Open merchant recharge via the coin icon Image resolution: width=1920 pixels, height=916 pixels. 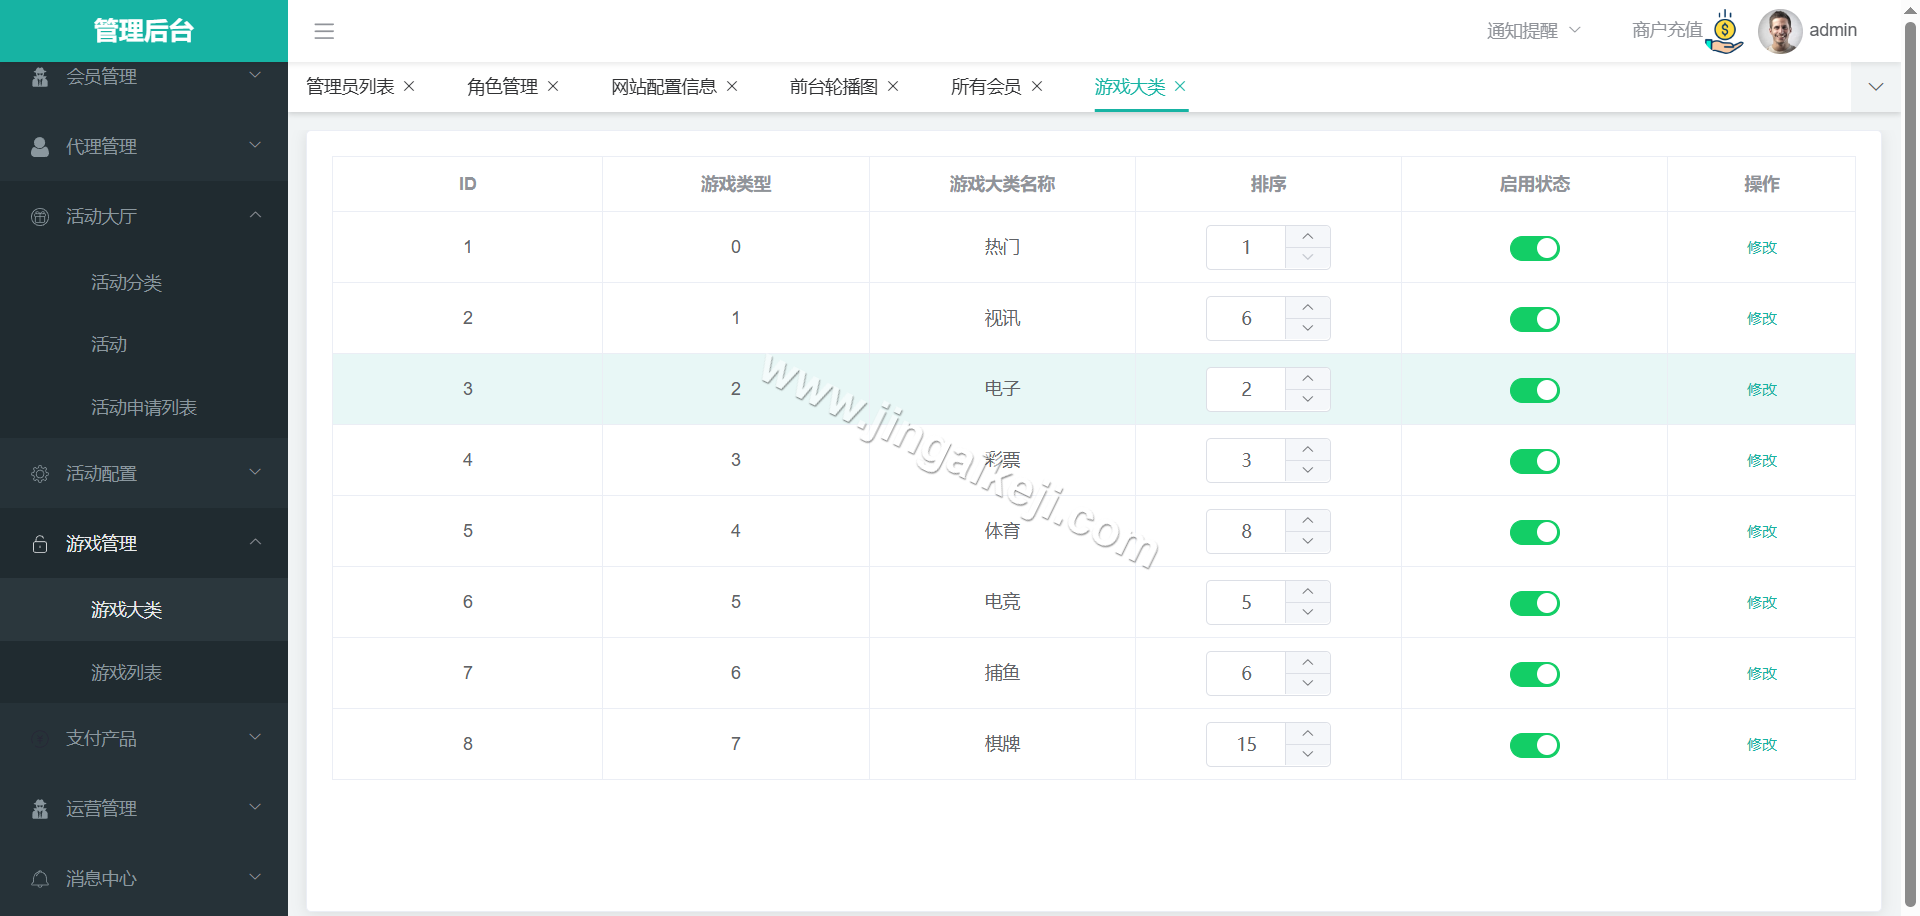(1724, 31)
